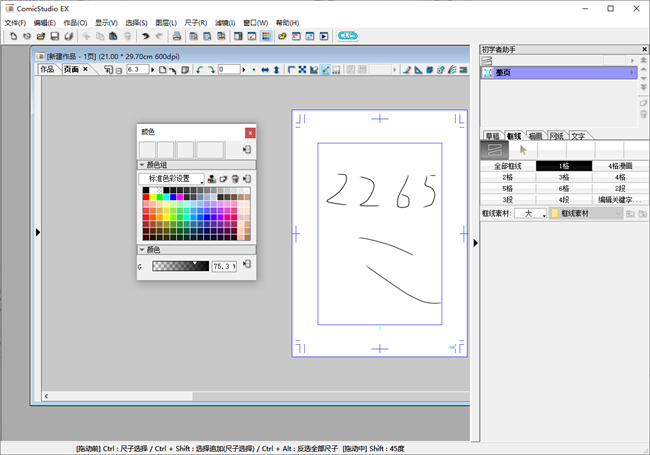This screenshot has width=650, height=455.
Task: Select the 4格漫画 frame option
Action: click(x=620, y=166)
